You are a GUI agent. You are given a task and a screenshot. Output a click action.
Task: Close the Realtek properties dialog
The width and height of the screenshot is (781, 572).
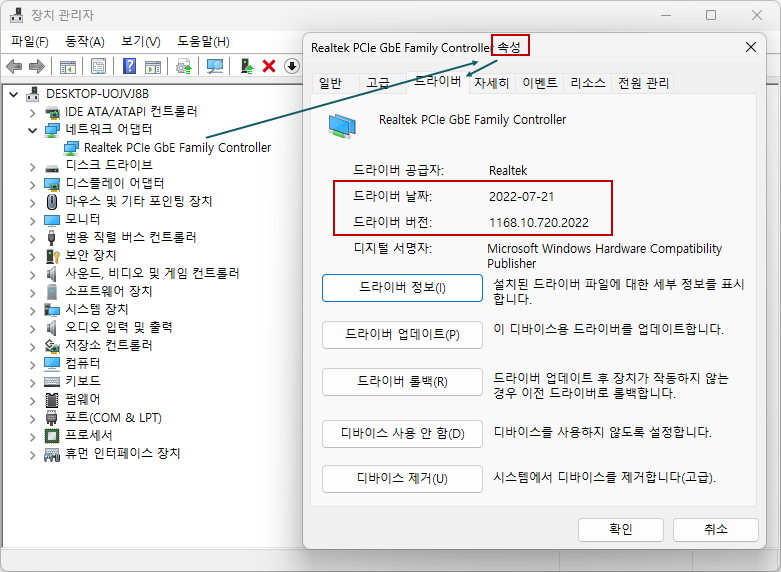751,47
